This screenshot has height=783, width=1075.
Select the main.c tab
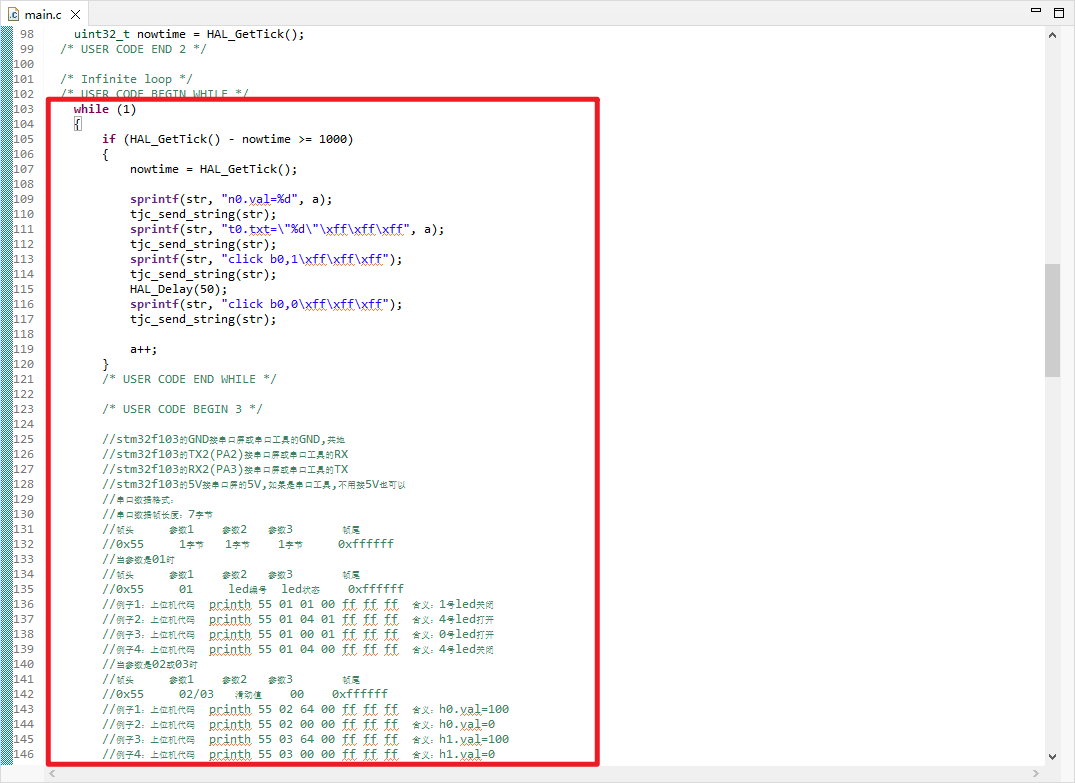click(42, 14)
